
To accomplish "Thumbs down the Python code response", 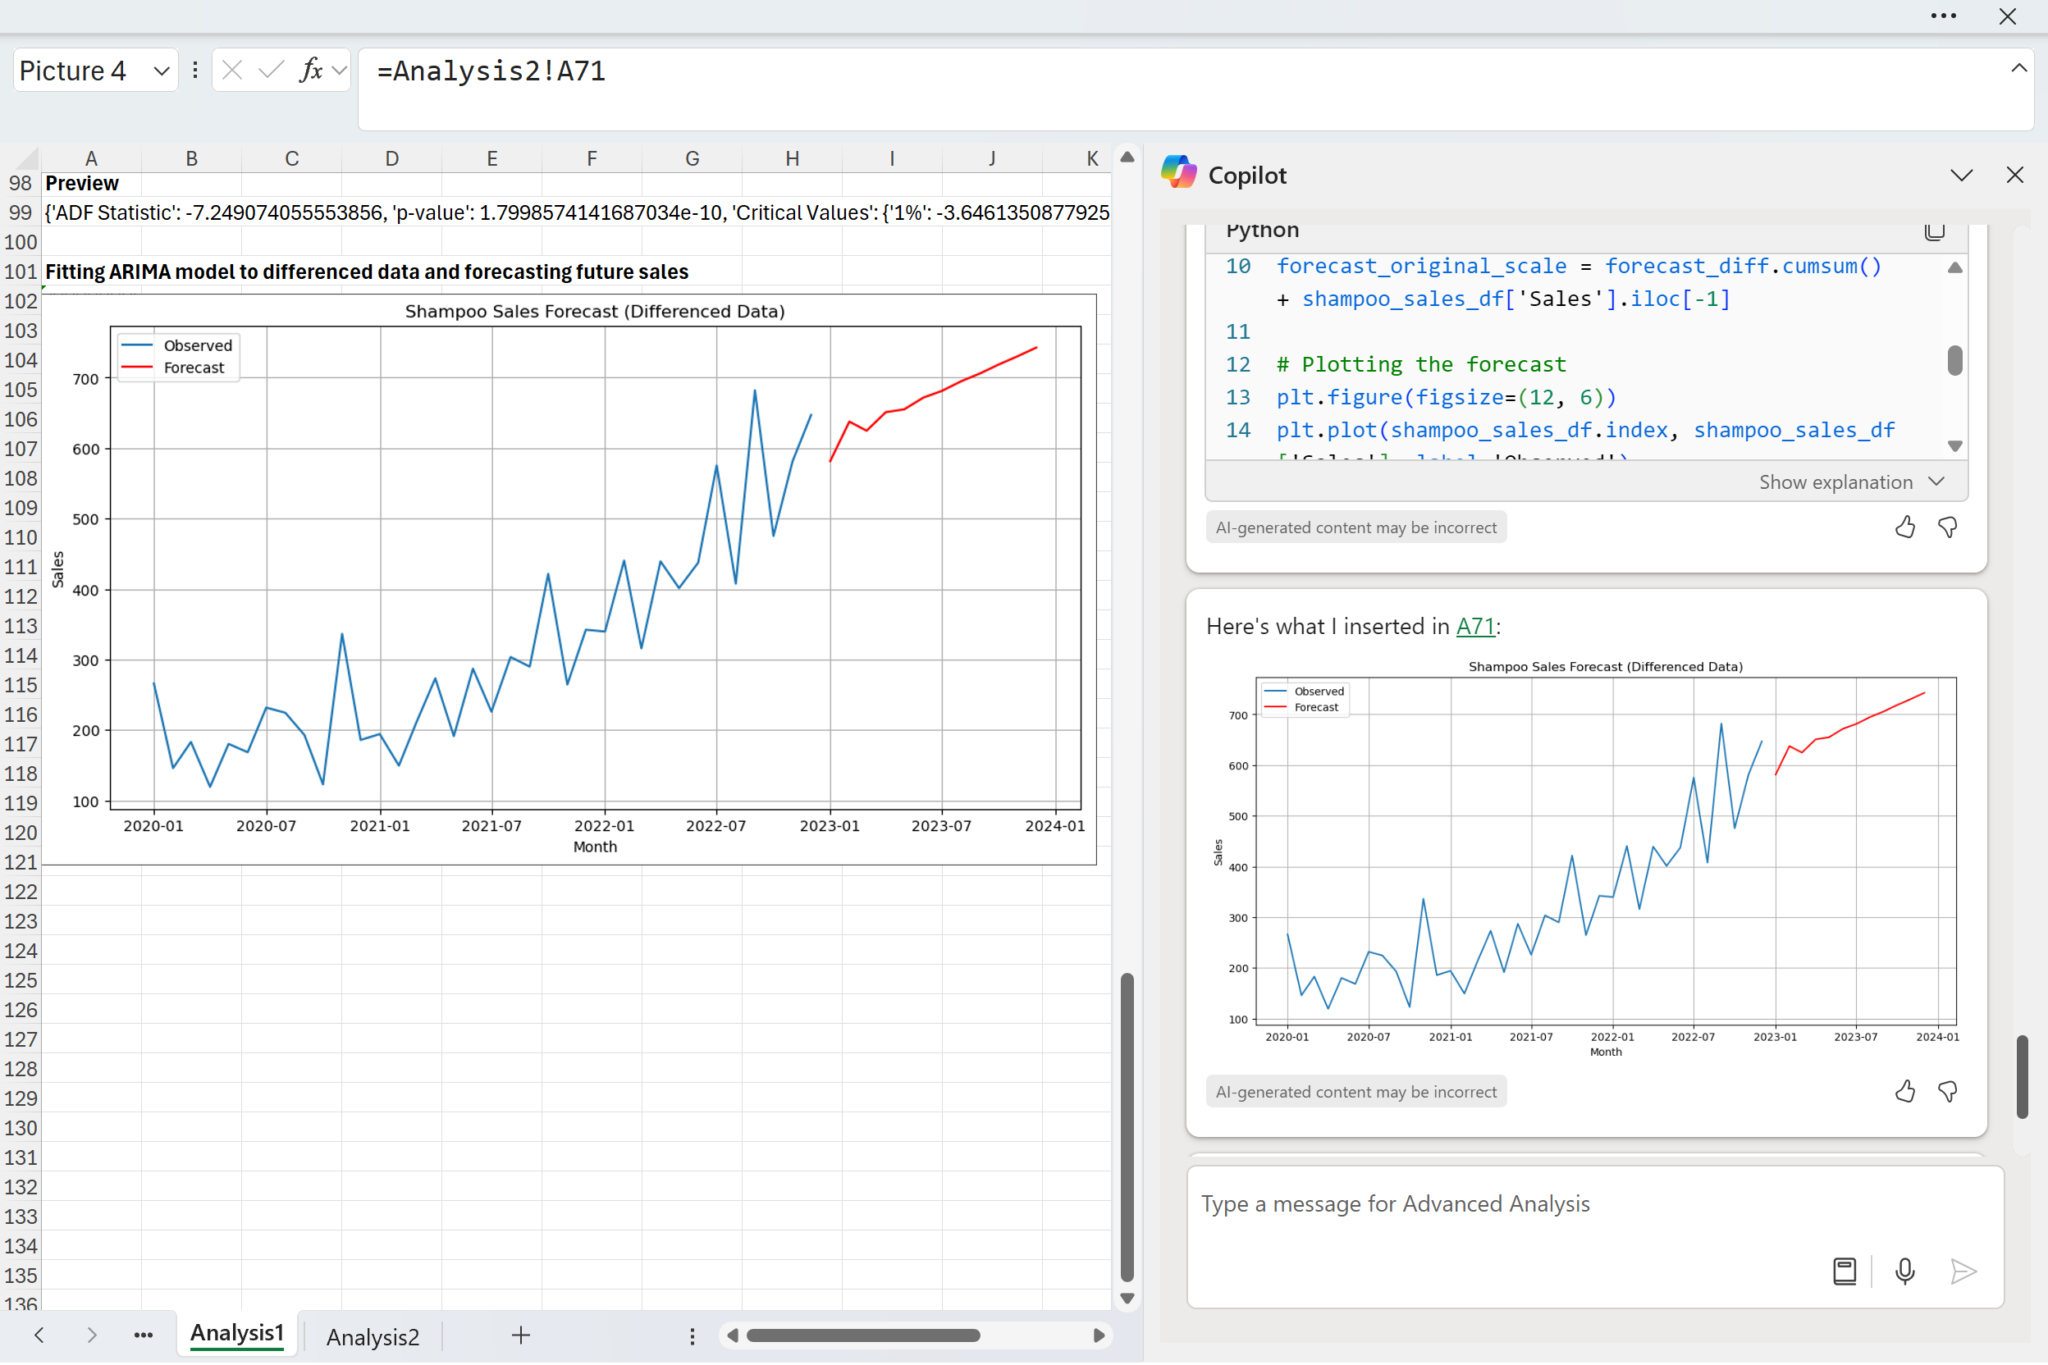I will point(1947,527).
